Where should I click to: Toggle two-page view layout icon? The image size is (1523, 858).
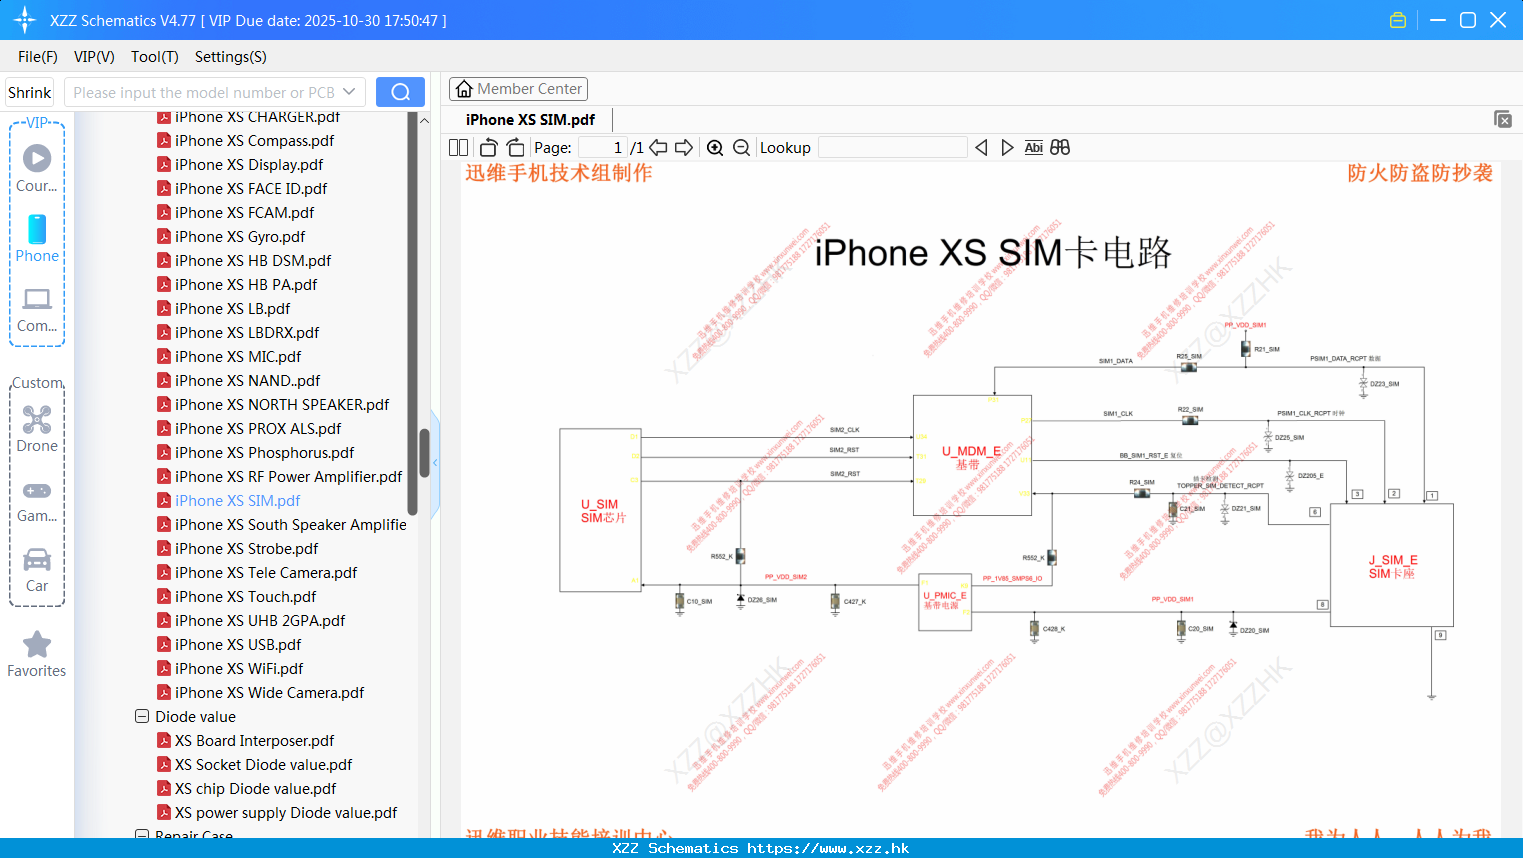[x=458, y=147]
